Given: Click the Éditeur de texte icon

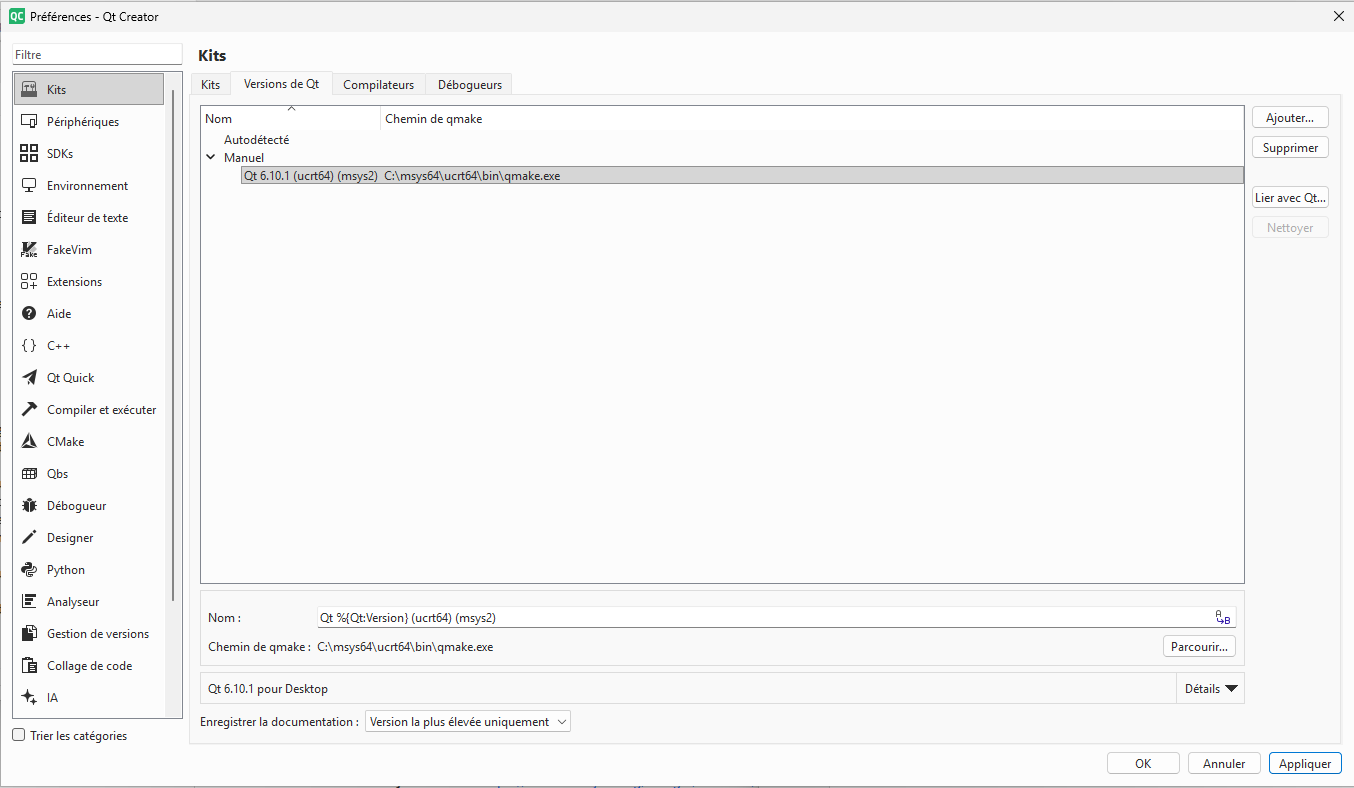Looking at the screenshot, I should tap(29, 217).
